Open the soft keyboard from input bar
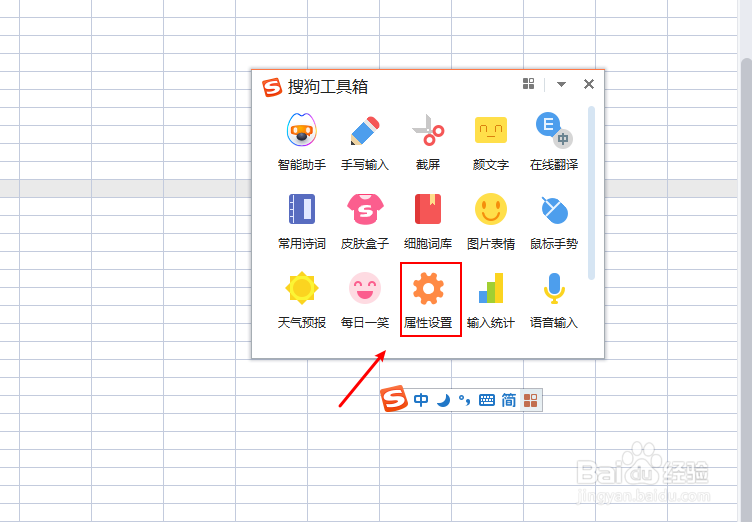 [487, 400]
